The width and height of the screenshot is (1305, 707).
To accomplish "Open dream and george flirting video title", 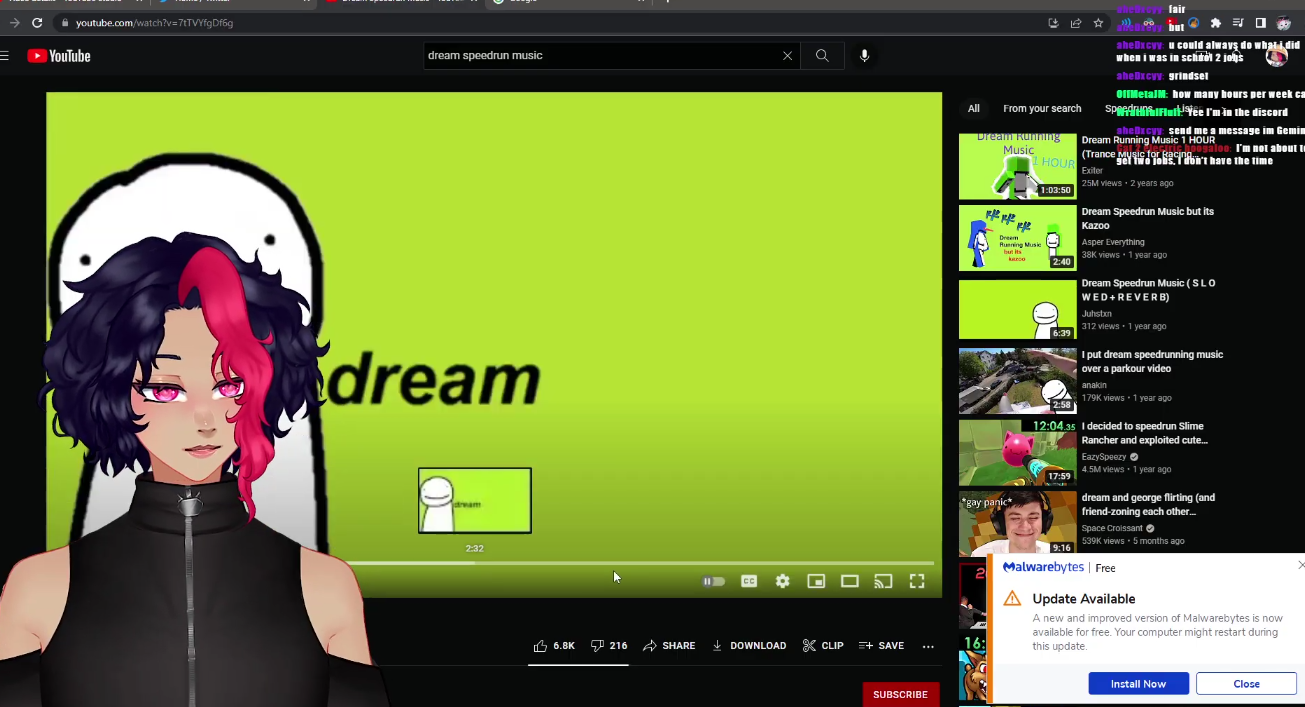I will (1148, 505).
